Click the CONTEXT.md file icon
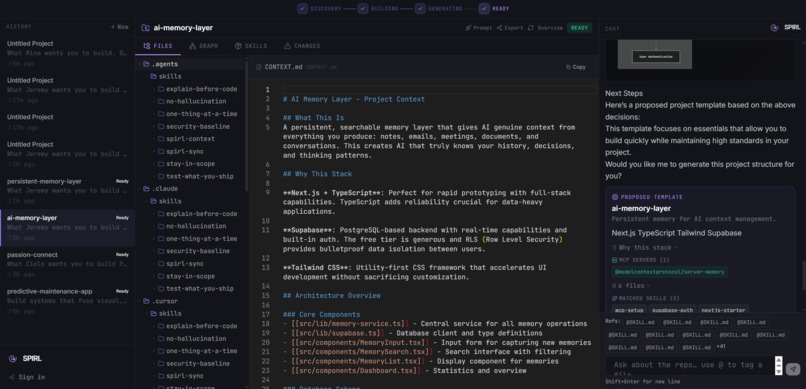Image resolution: width=806 pixels, height=389 pixels. coord(259,67)
